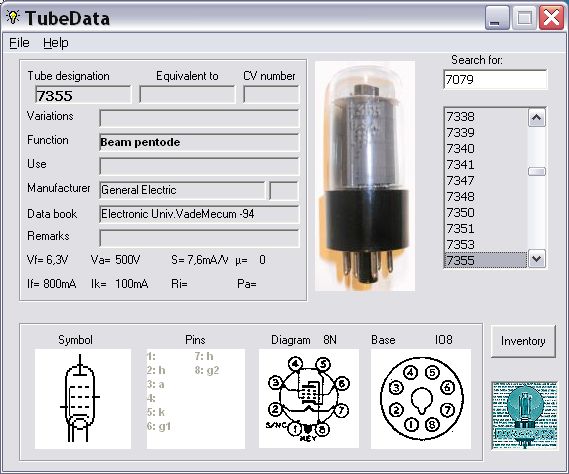
Task: Click the list scroll up arrow
Action: 537,118
